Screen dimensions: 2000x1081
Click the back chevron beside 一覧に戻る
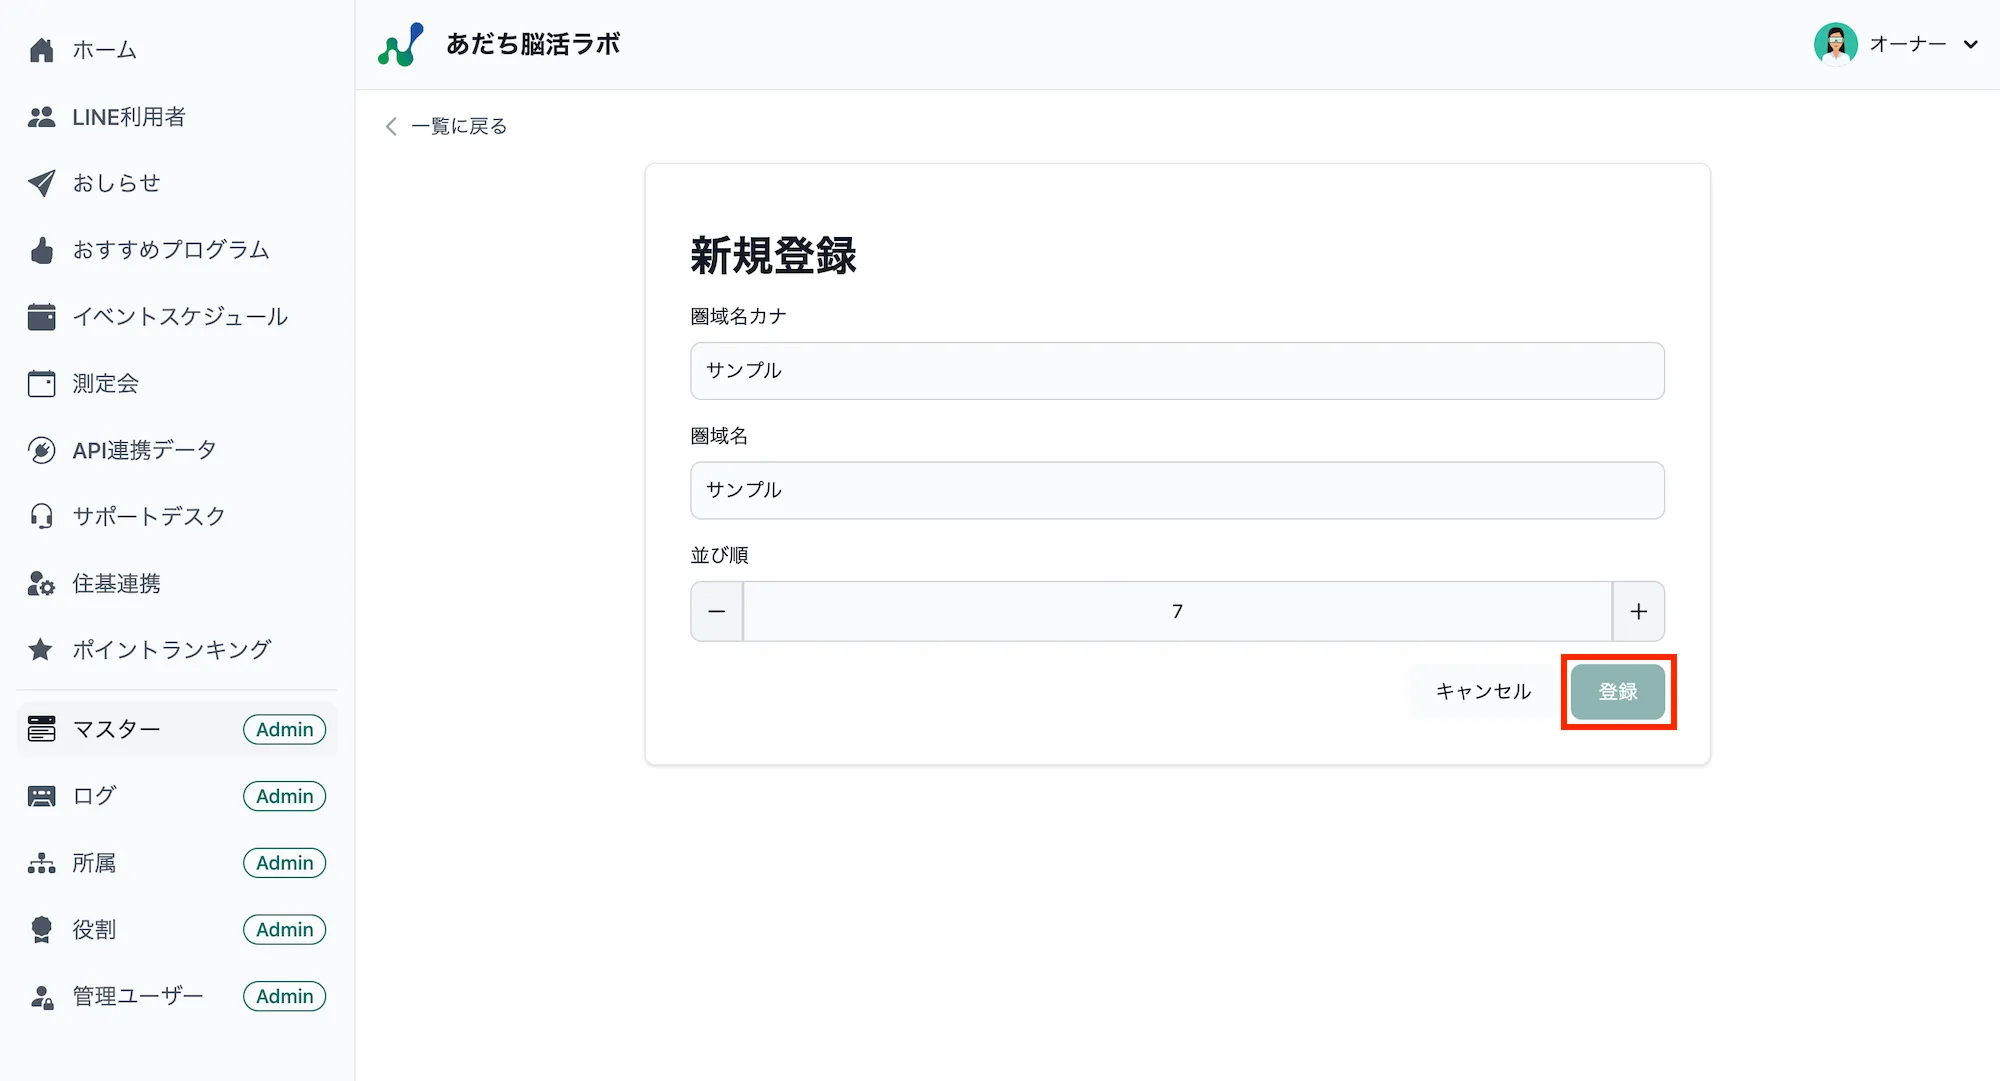click(390, 126)
